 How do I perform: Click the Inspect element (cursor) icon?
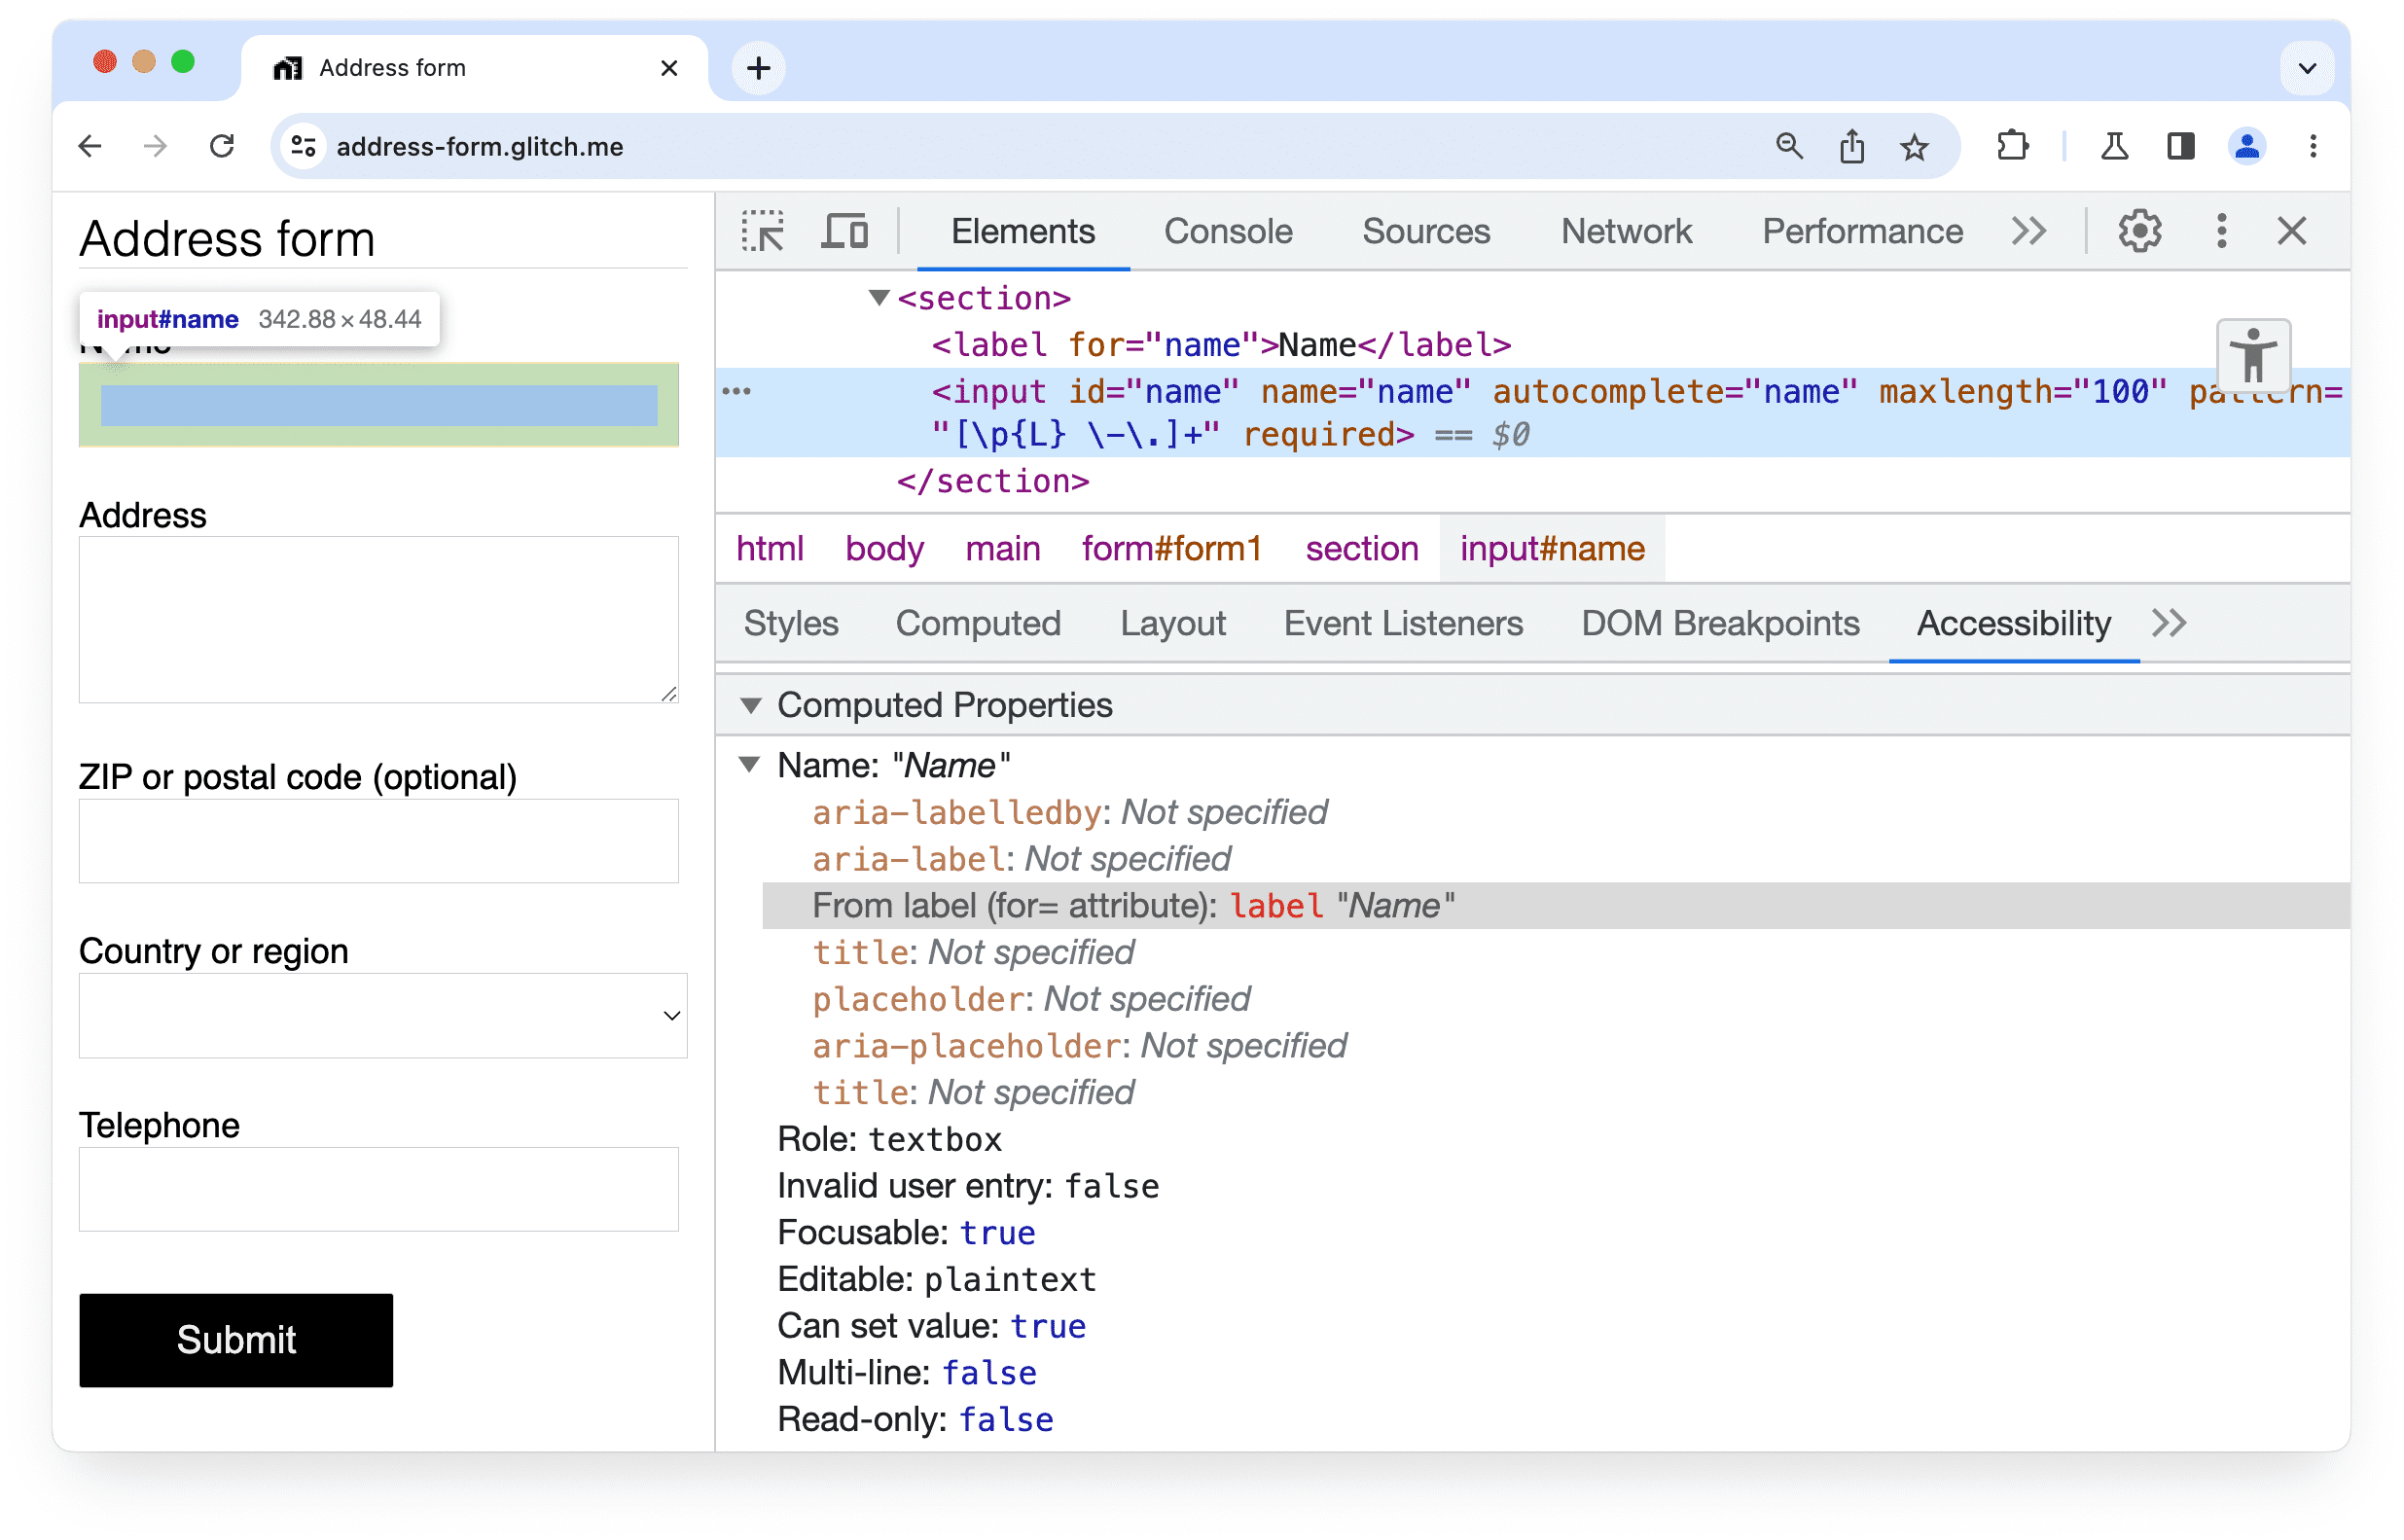point(766,232)
